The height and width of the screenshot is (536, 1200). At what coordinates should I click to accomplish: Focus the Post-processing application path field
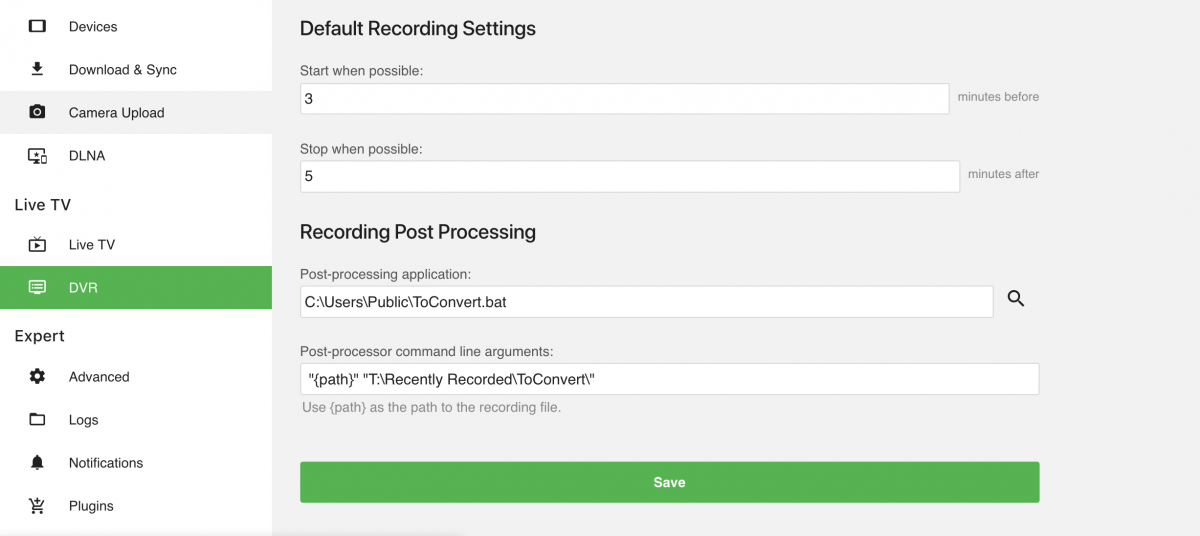tap(646, 301)
